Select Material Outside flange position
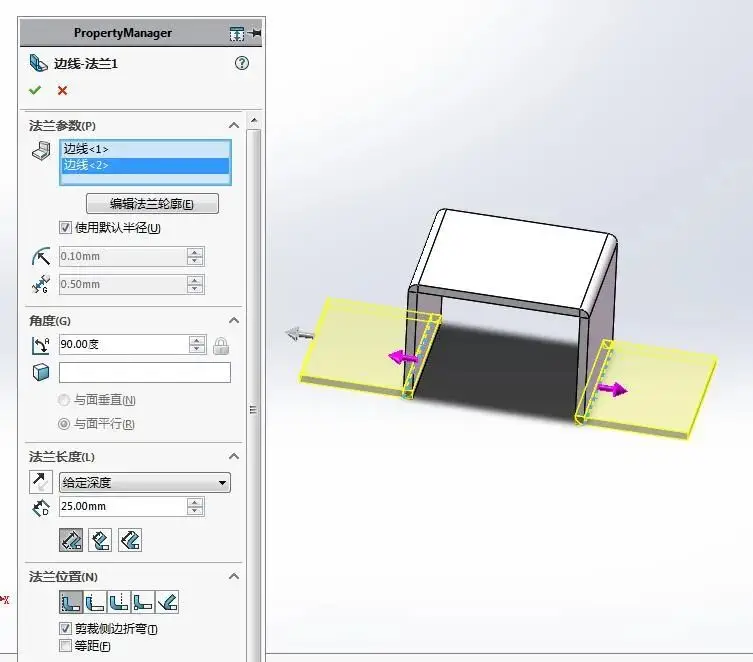 click(95, 602)
